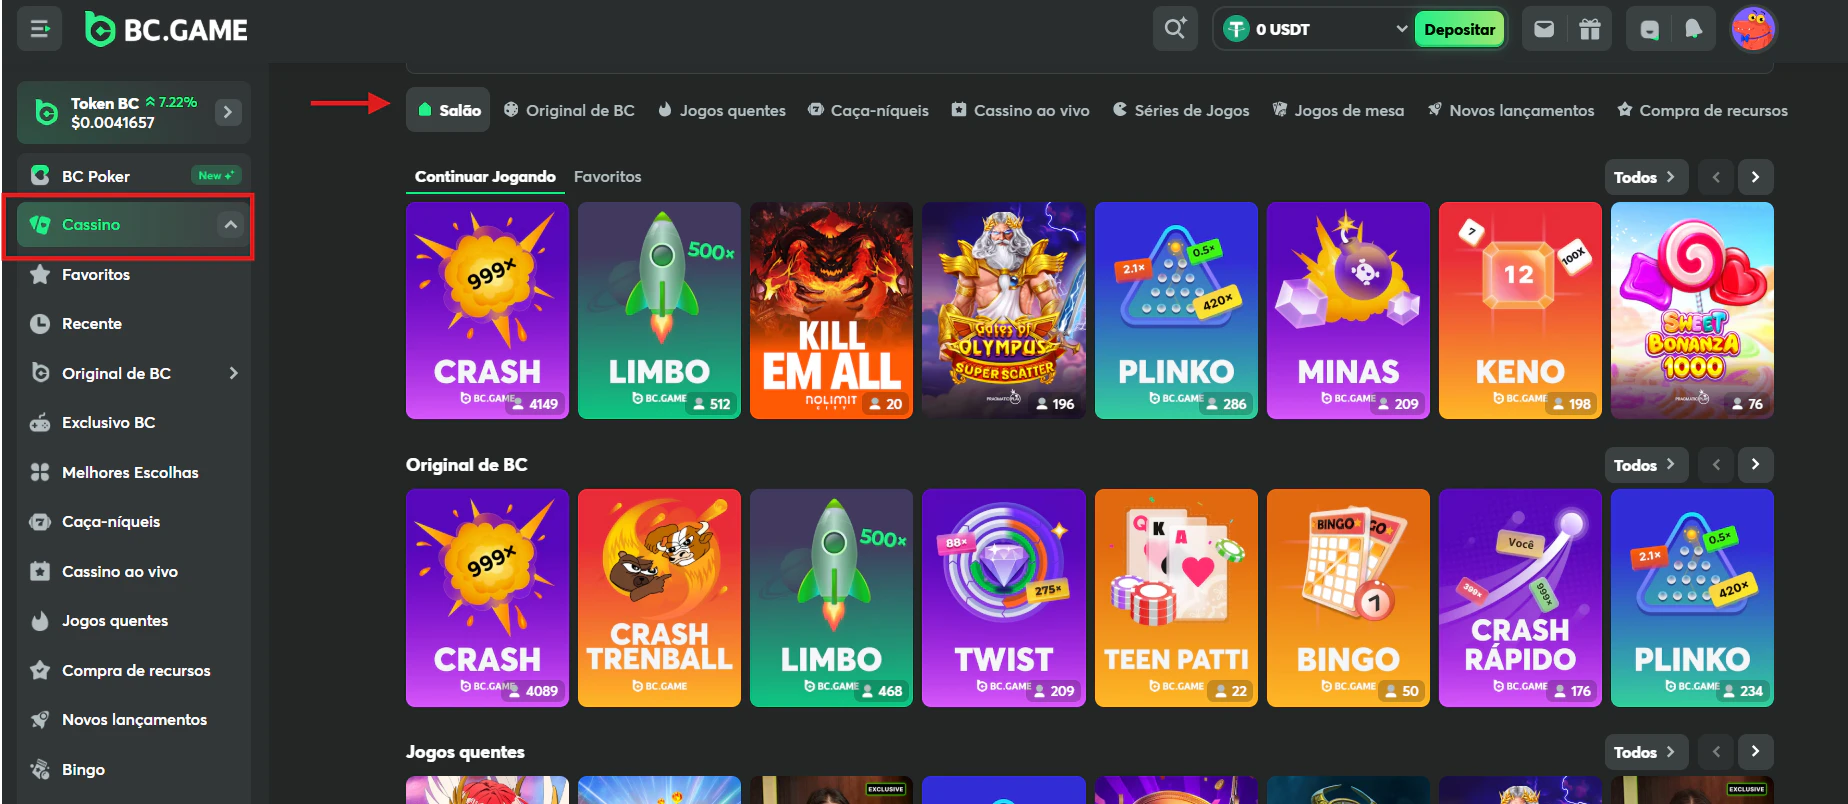
Task: Click the BC.GAME logo
Action: tap(166, 30)
